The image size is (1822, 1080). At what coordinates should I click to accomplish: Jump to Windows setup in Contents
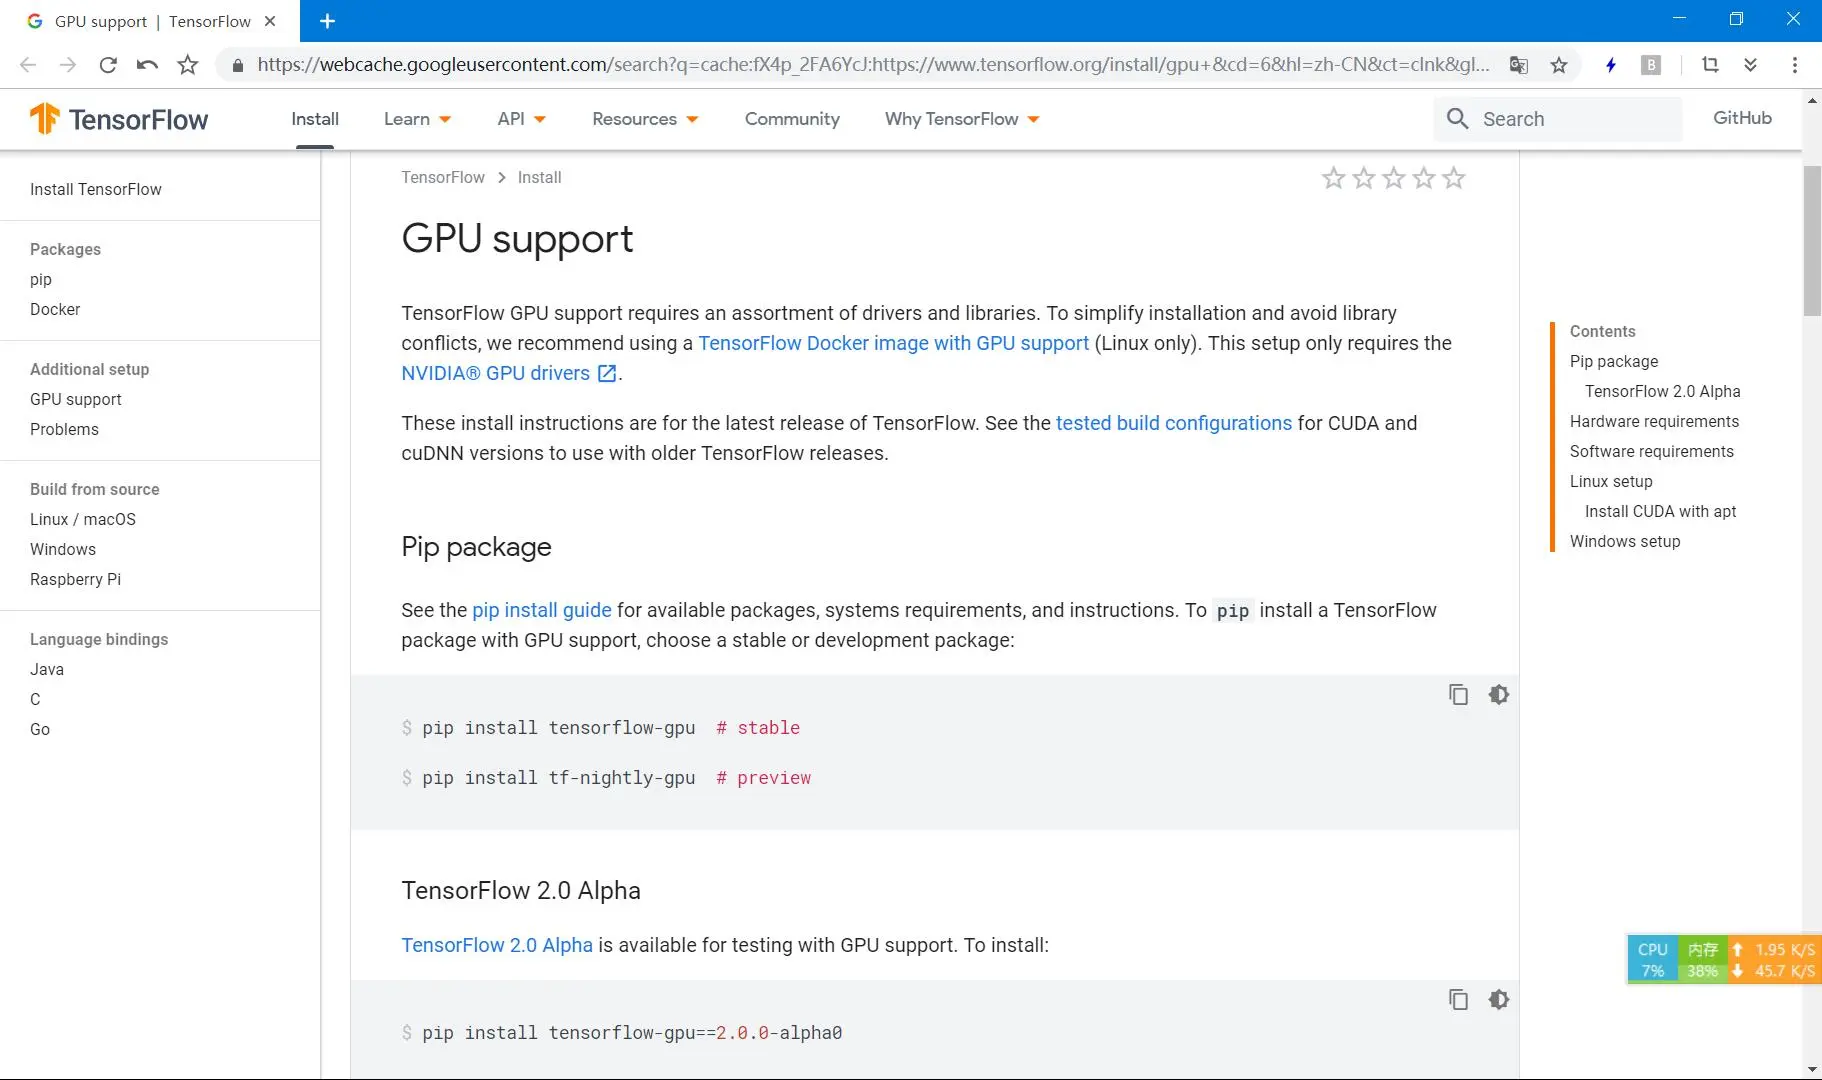pos(1625,541)
